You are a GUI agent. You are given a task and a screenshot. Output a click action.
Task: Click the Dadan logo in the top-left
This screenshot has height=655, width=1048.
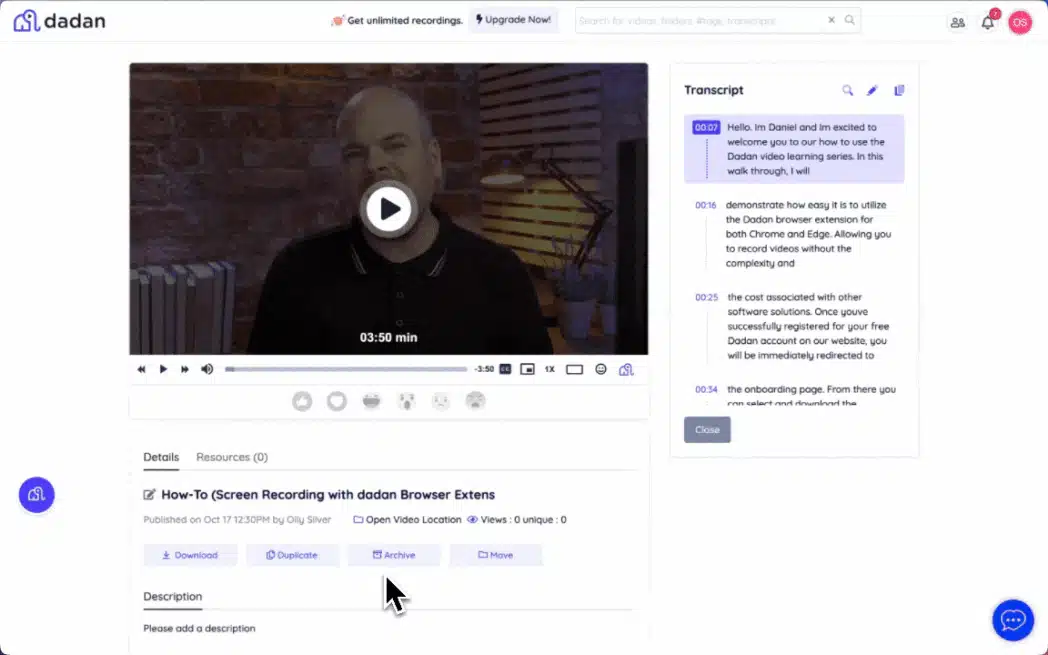coord(58,20)
